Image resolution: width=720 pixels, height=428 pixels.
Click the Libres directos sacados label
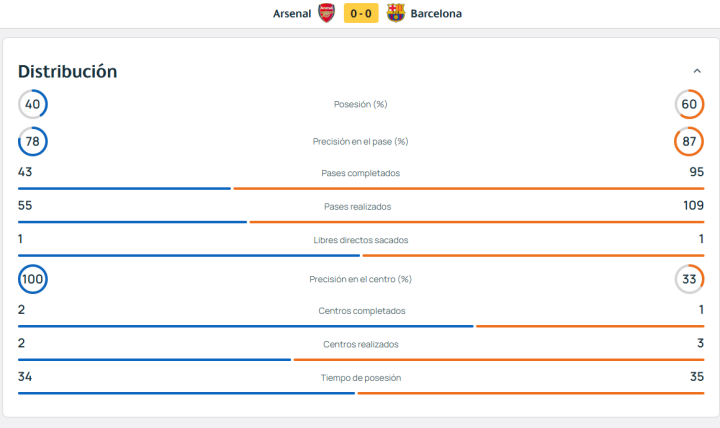(360, 240)
